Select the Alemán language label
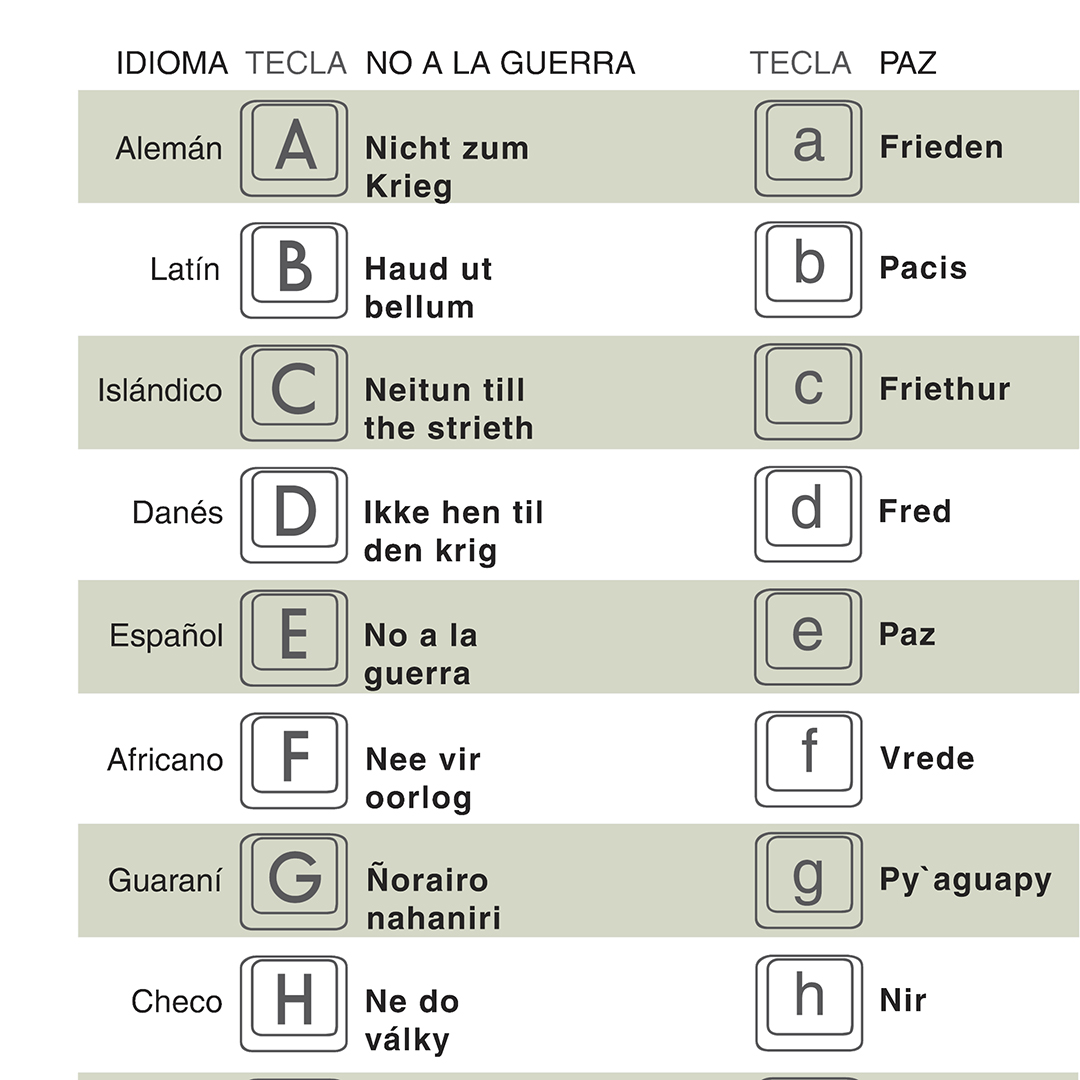This screenshot has height=1080, width=1080. 169,148
